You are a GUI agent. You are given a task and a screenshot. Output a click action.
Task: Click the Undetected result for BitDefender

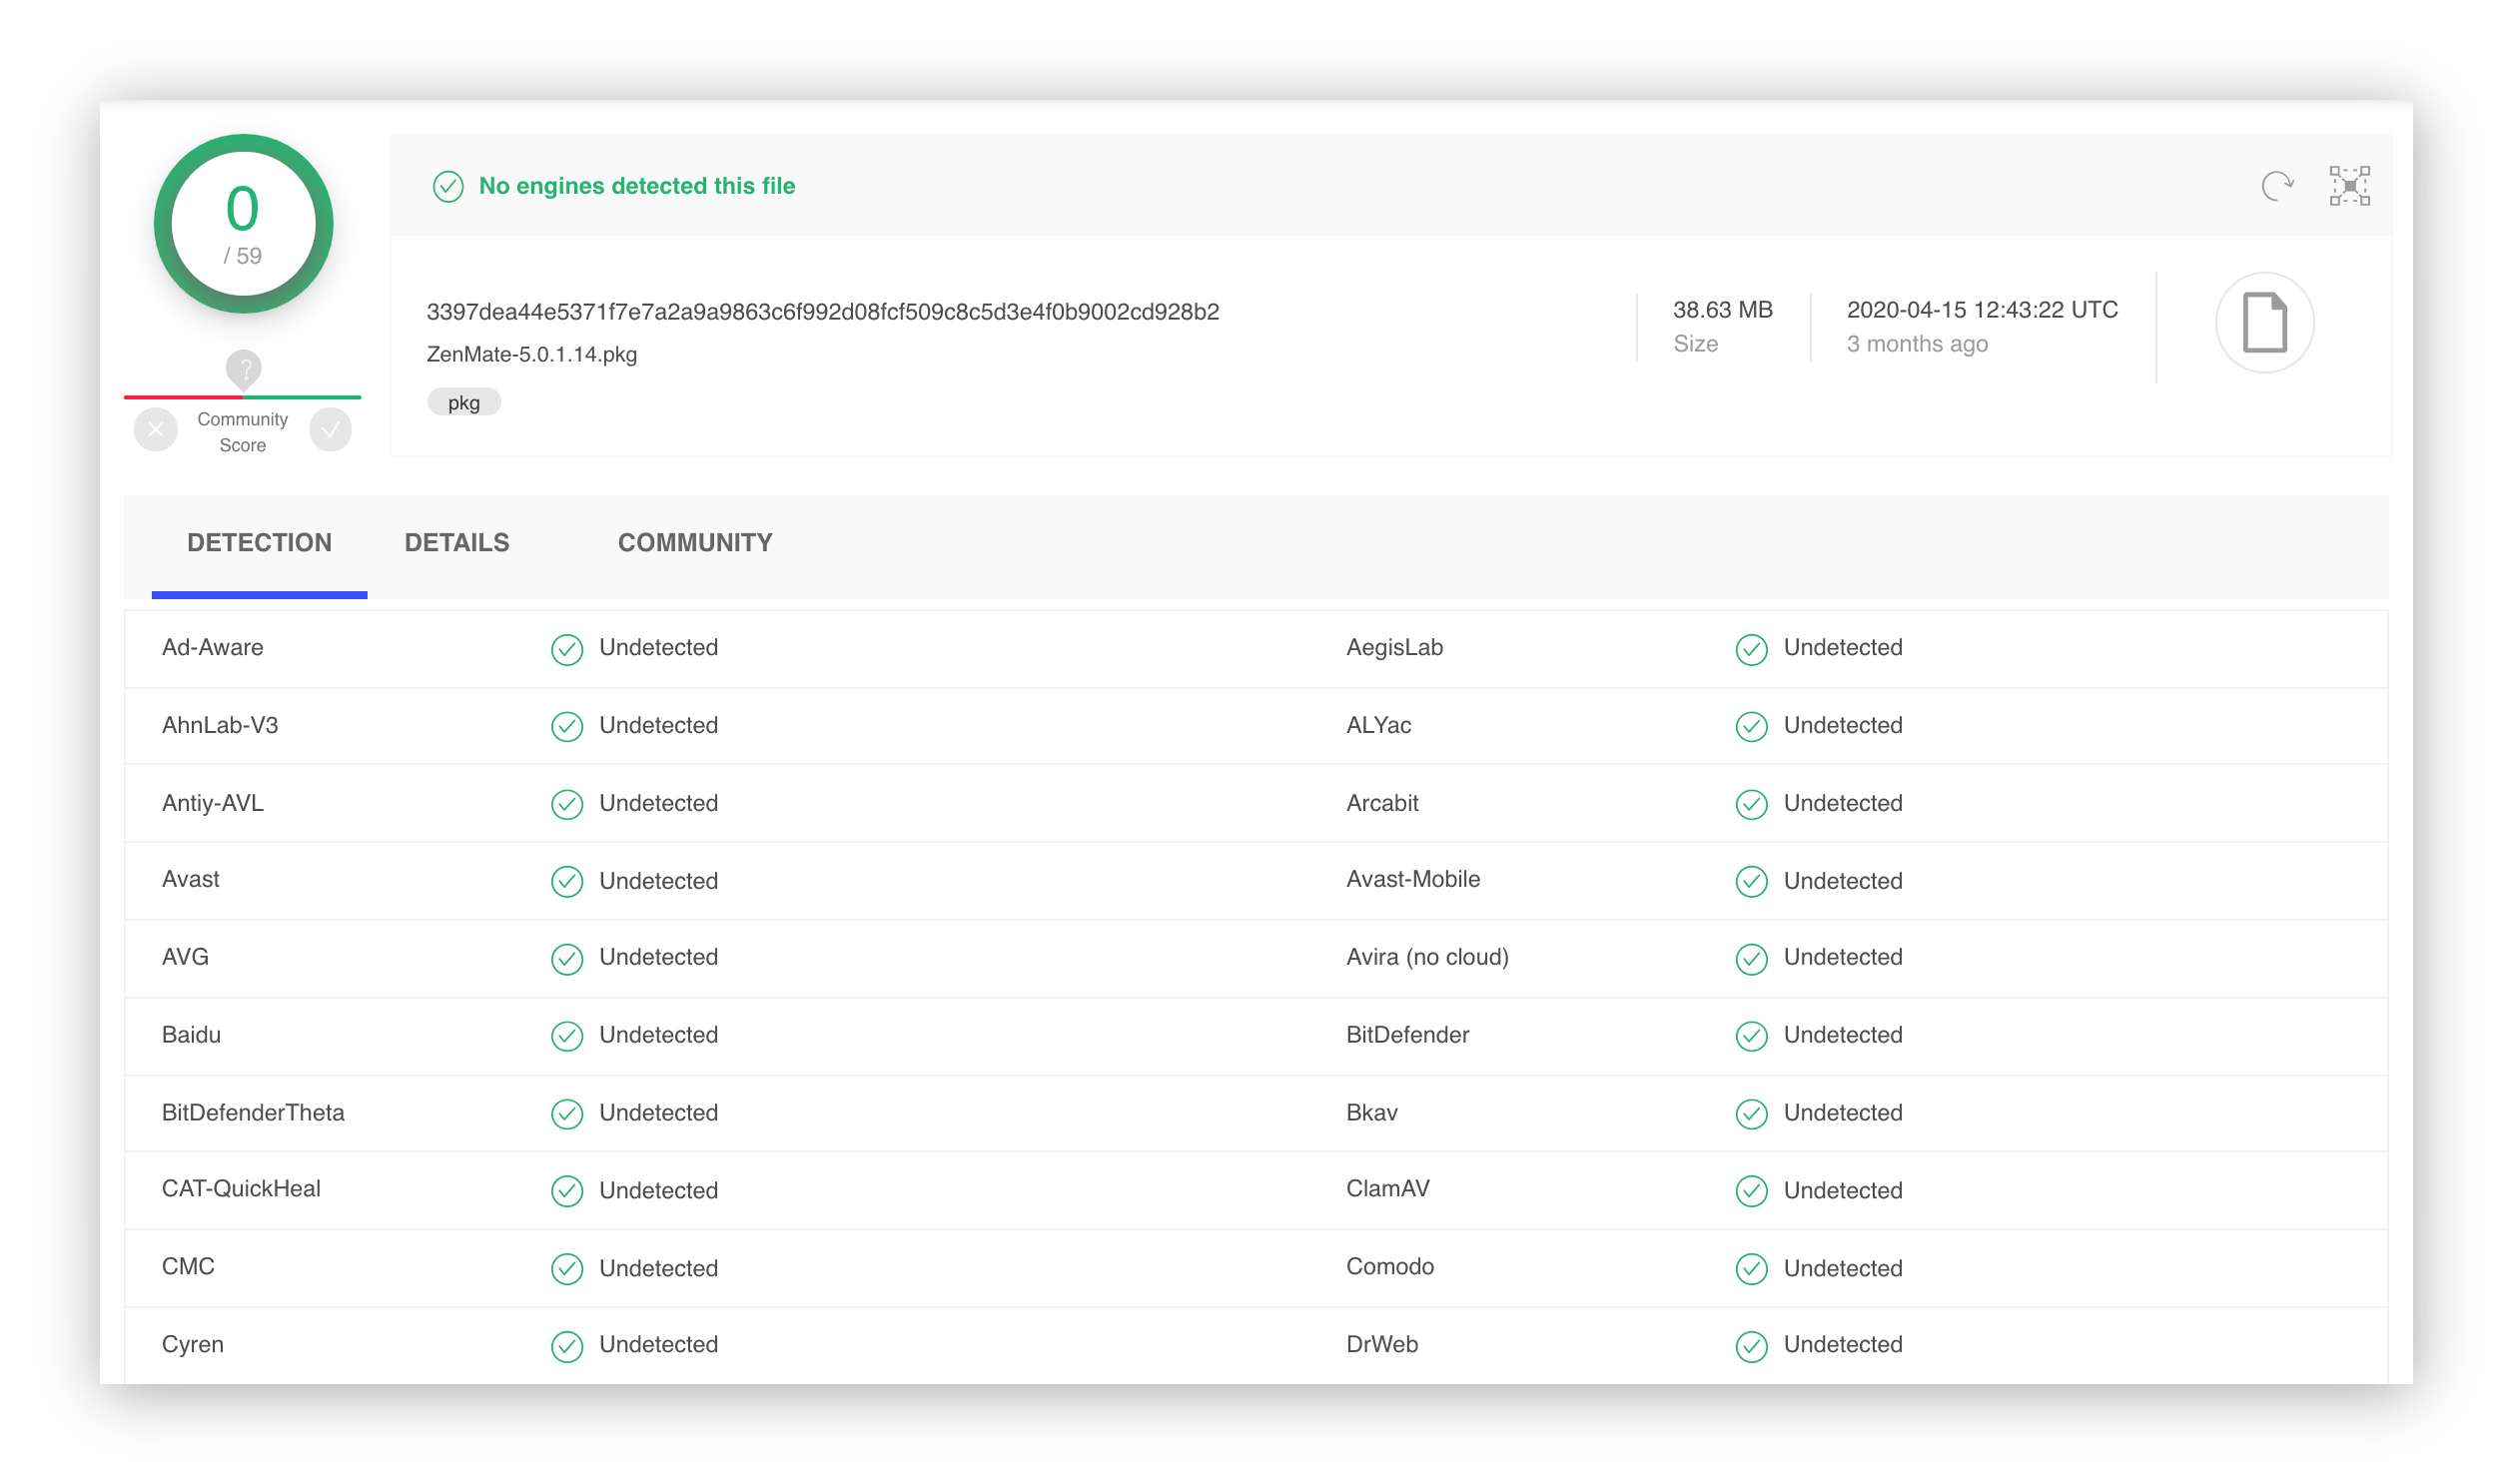pos(1843,1035)
